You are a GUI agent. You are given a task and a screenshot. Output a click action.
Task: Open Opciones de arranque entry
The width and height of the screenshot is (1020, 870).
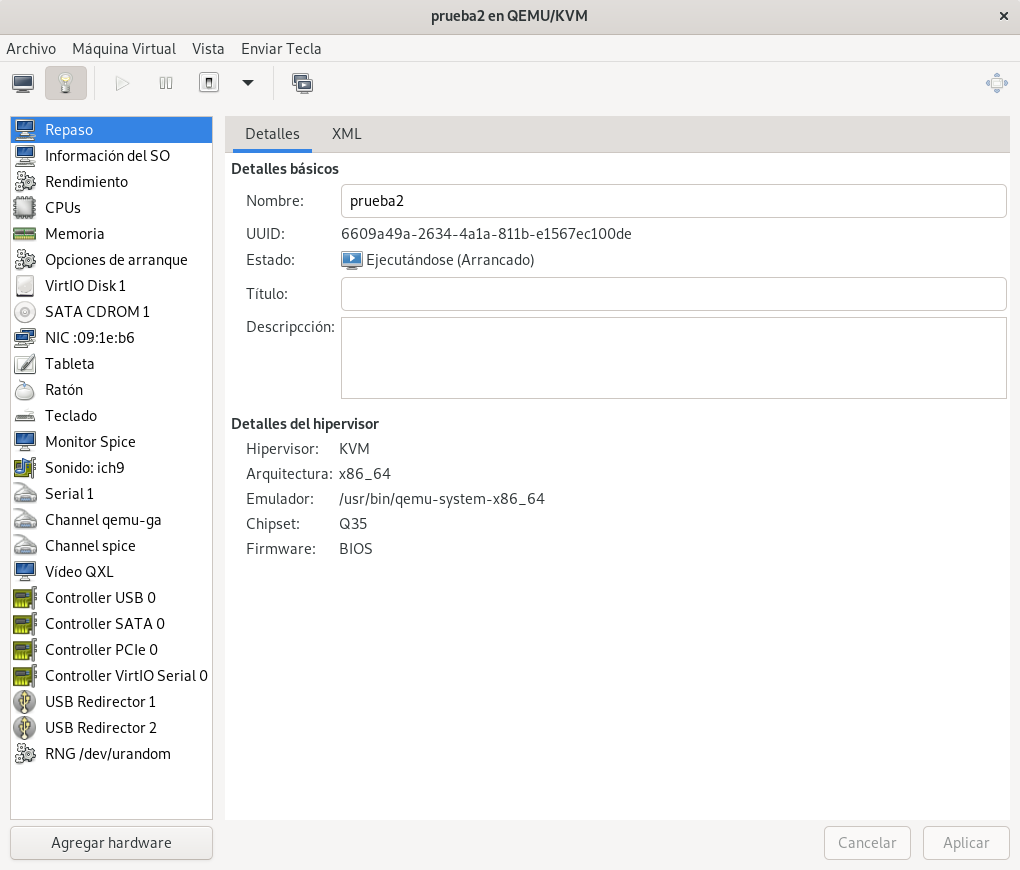pos(111,260)
